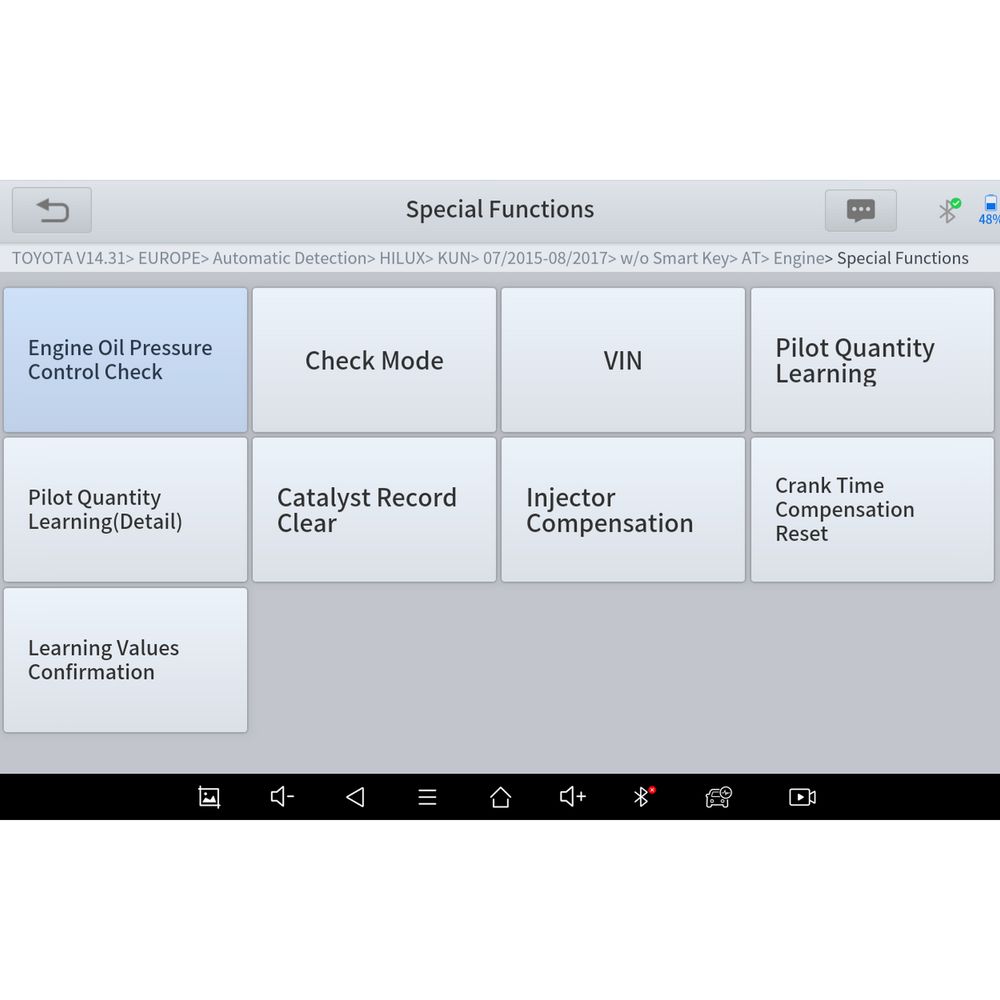Screen dimensions: 1000x1000
Task: Take a screenshot using bottom bar icon
Action: pyautogui.click(x=209, y=797)
